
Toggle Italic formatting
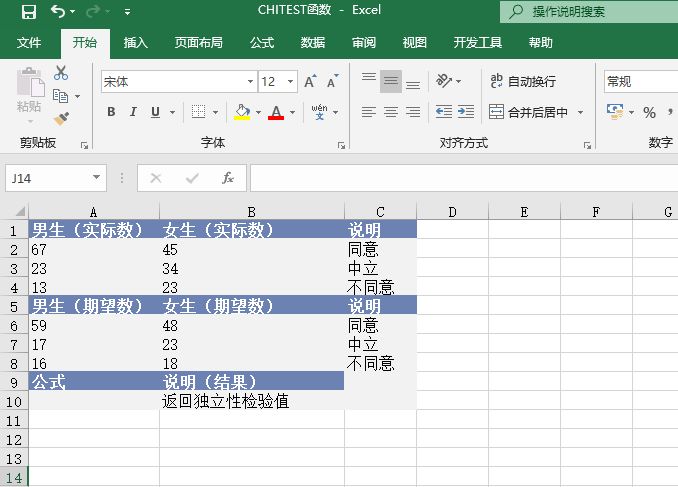point(134,112)
